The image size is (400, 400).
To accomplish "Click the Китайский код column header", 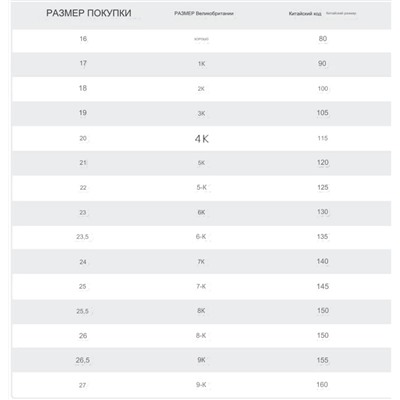I will point(305,14).
